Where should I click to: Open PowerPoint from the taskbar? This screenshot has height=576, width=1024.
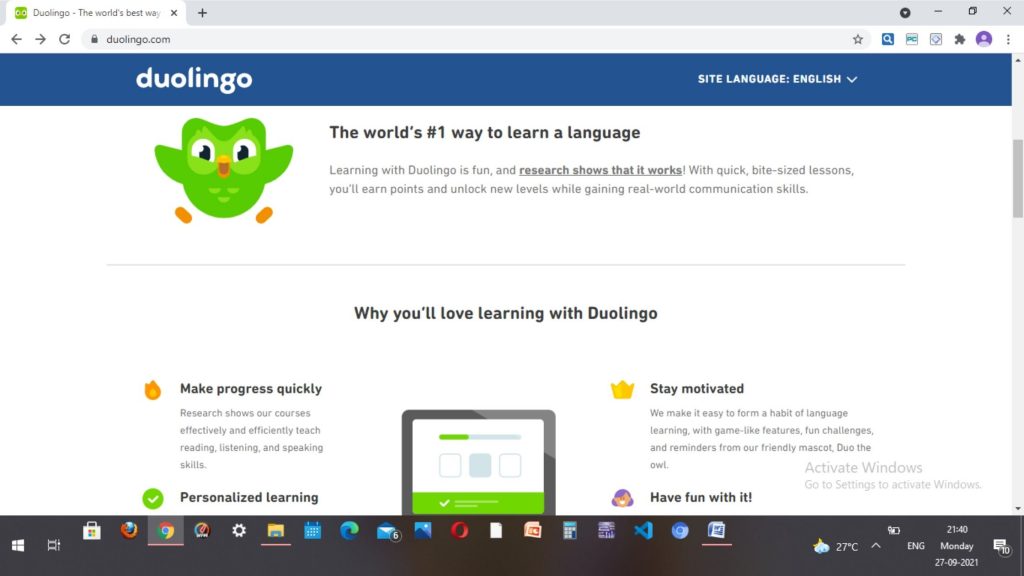point(533,530)
